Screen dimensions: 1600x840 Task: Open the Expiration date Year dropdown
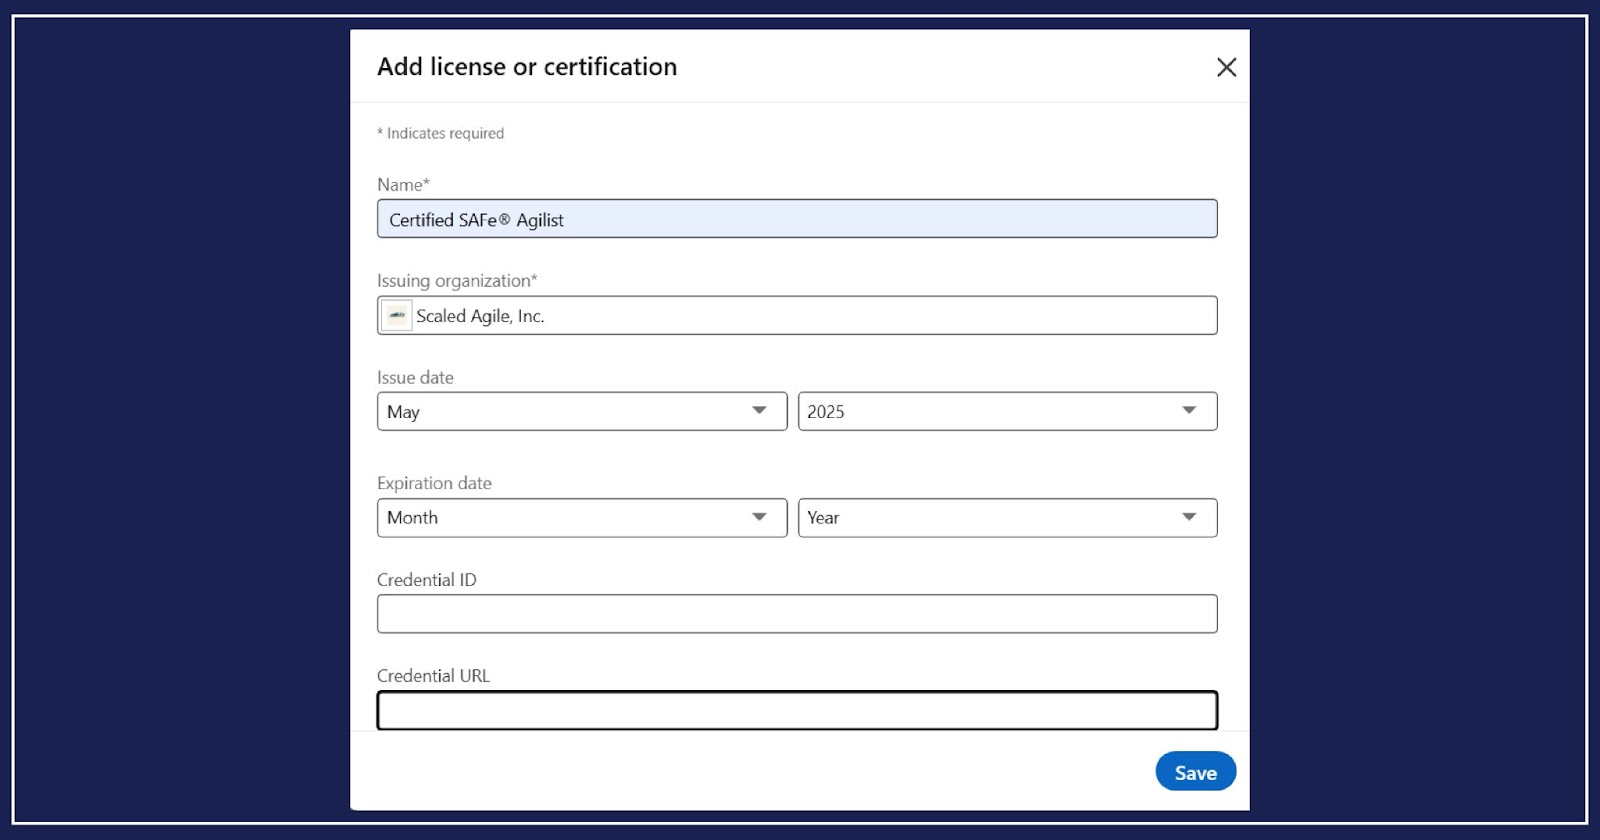[x=1007, y=518]
